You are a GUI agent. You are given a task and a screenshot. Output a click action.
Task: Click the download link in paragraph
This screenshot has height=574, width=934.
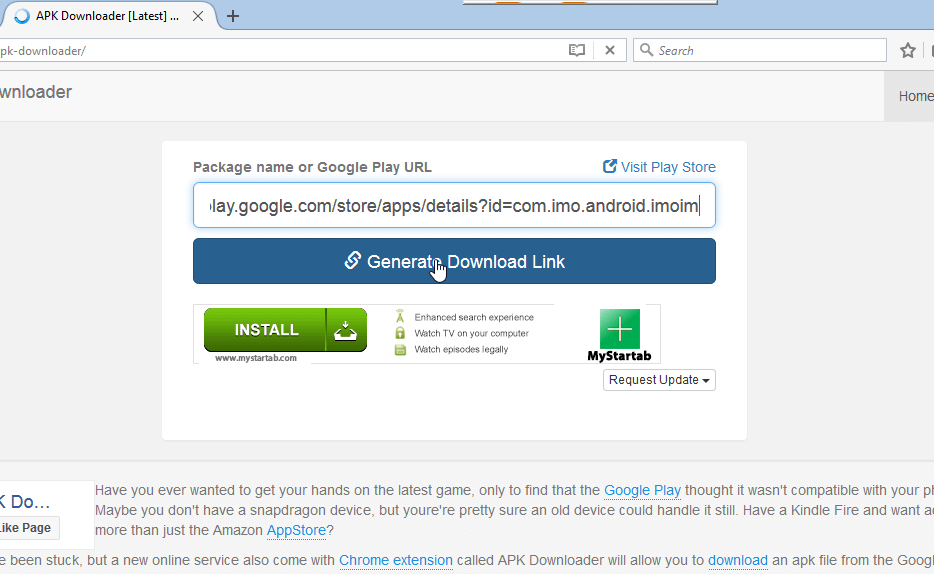click(x=737, y=560)
